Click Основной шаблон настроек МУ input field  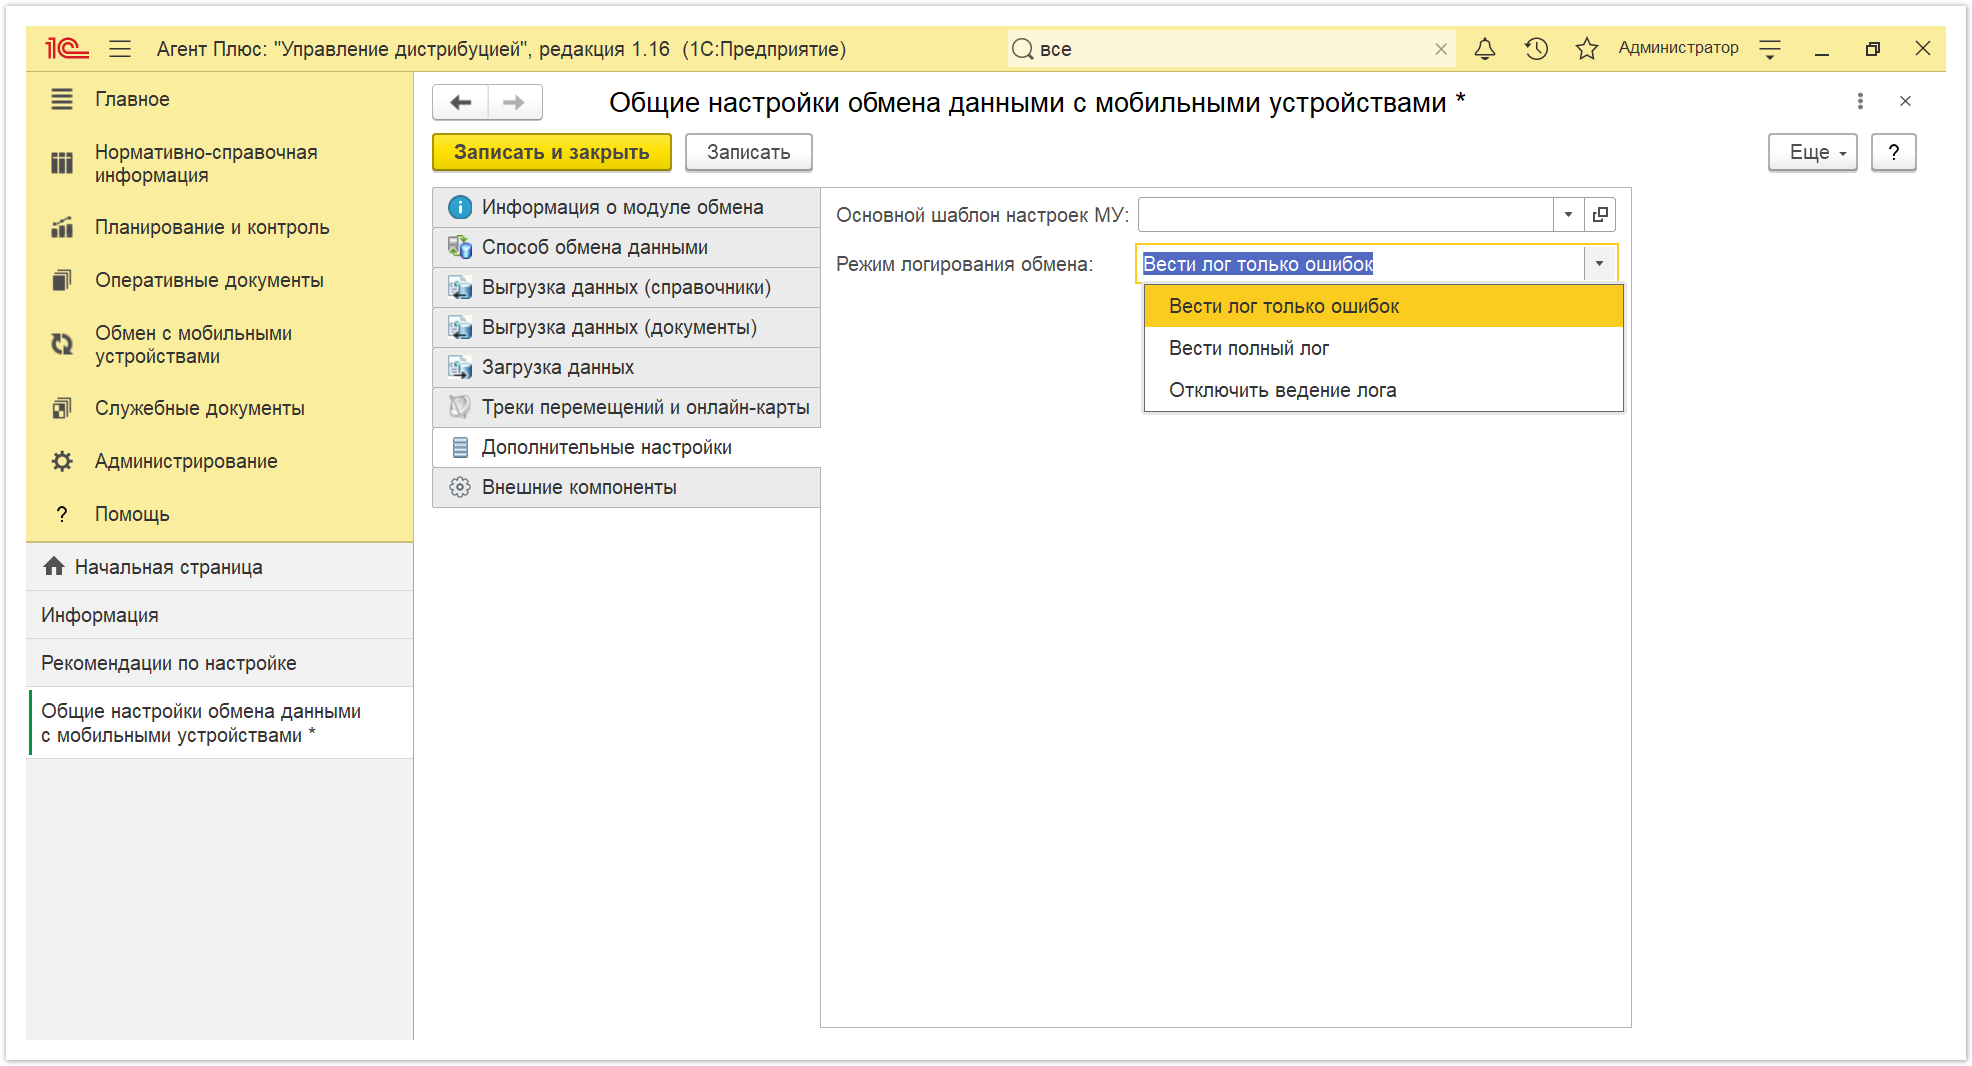tap(1346, 214)
